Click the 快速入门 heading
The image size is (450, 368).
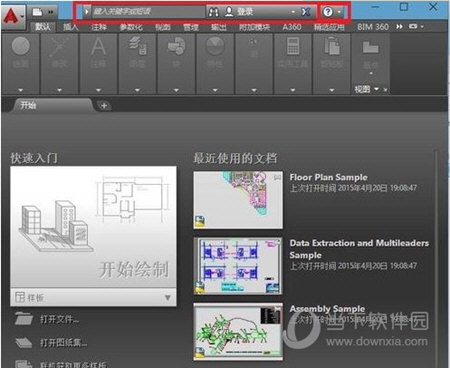pyautogui.click(x=34, y=158)
